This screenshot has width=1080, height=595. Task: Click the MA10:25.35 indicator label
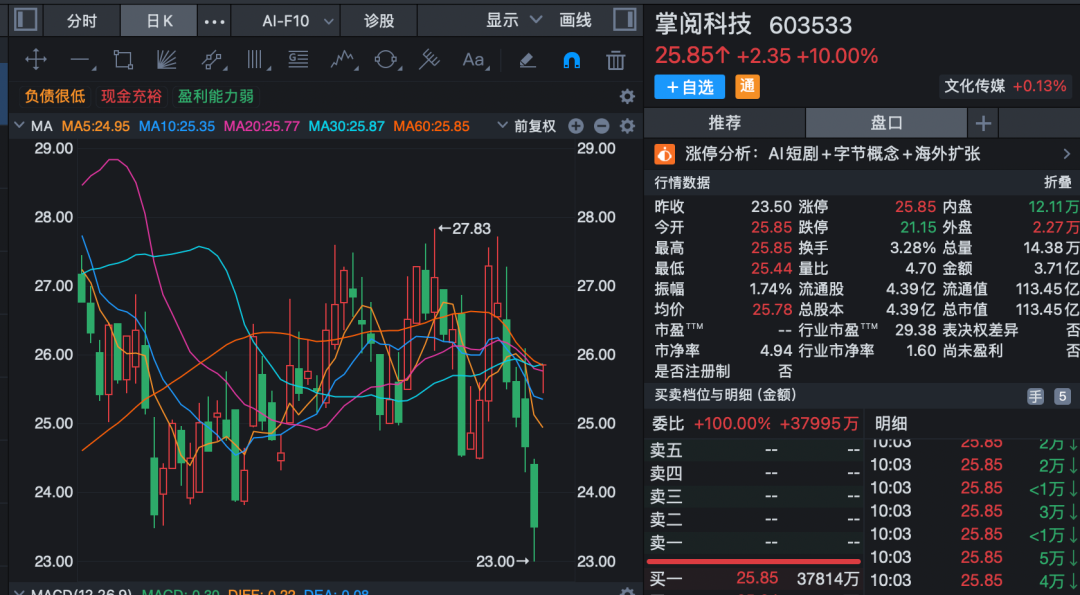177,126
